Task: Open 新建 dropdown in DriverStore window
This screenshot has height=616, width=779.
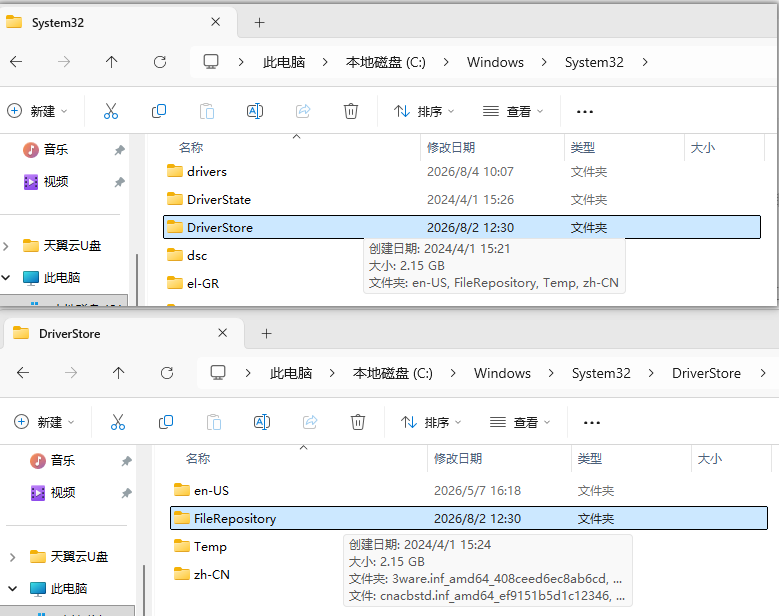Action: [44, 422]
